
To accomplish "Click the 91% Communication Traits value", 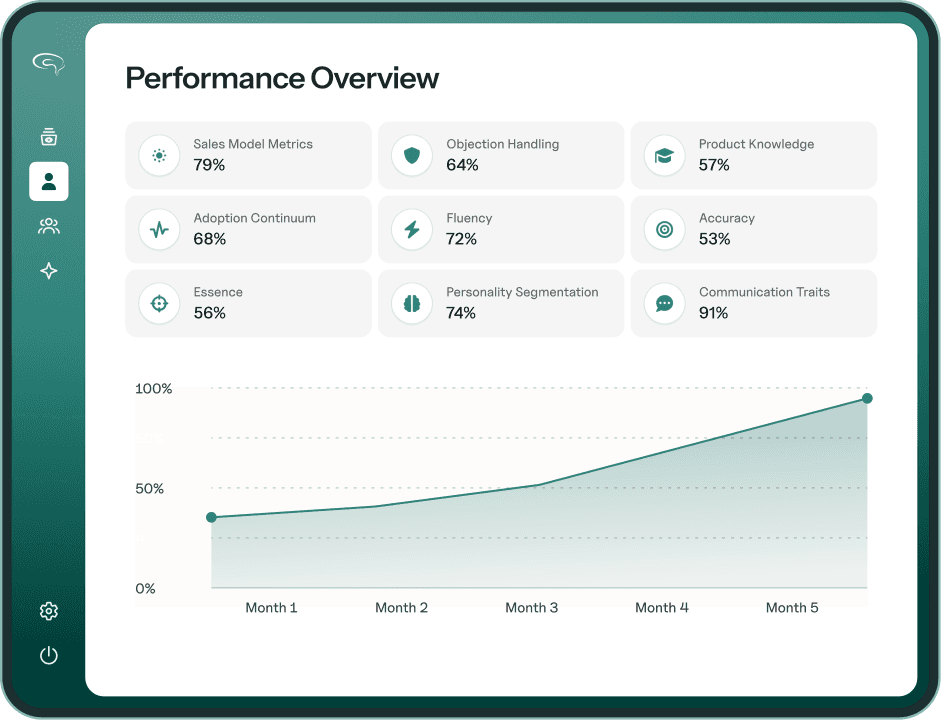I will 714,313.
